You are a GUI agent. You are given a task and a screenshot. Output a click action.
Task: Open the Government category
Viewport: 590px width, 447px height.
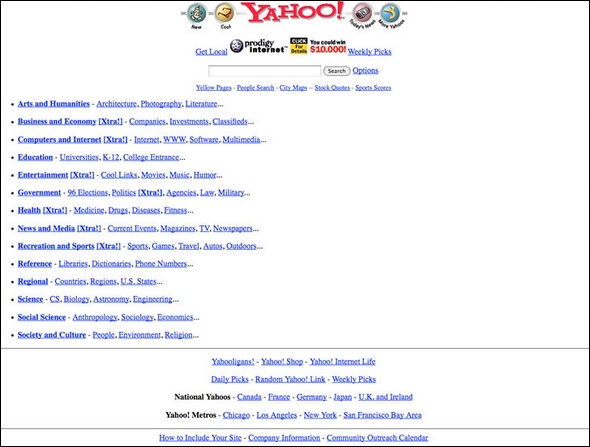point(39,193)
